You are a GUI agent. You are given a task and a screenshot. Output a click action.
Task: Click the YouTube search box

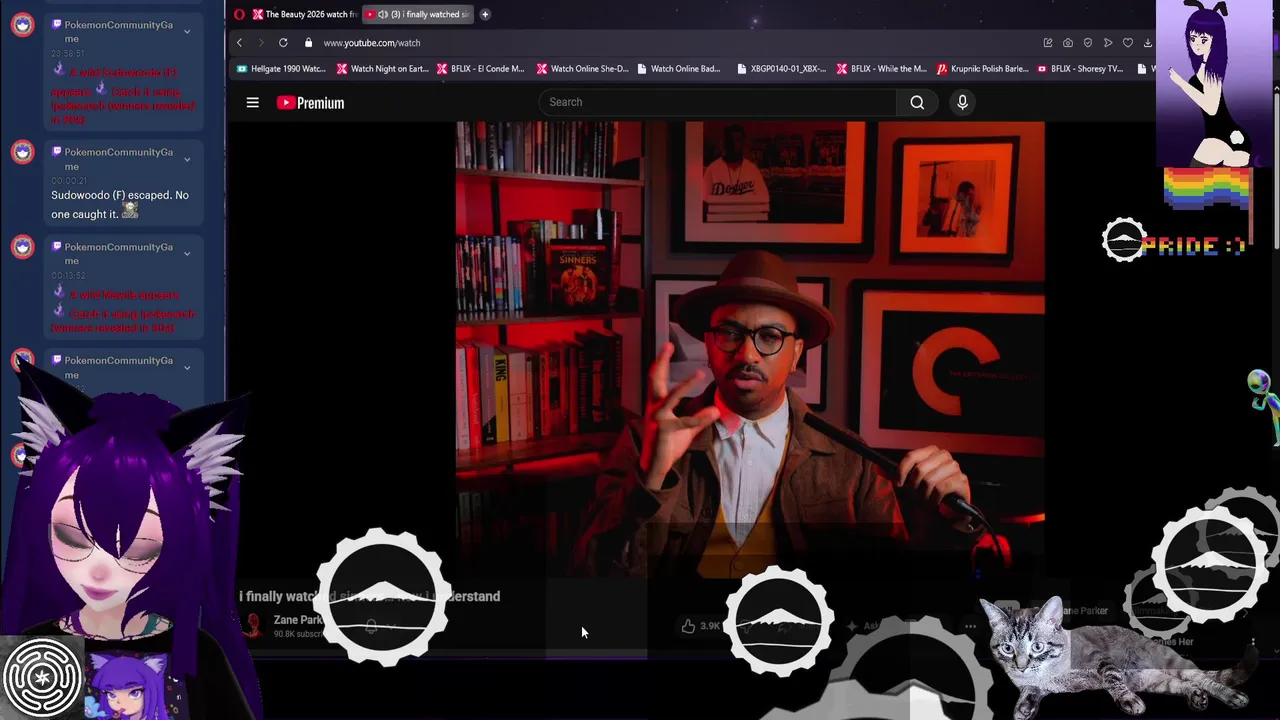[718, 102]
